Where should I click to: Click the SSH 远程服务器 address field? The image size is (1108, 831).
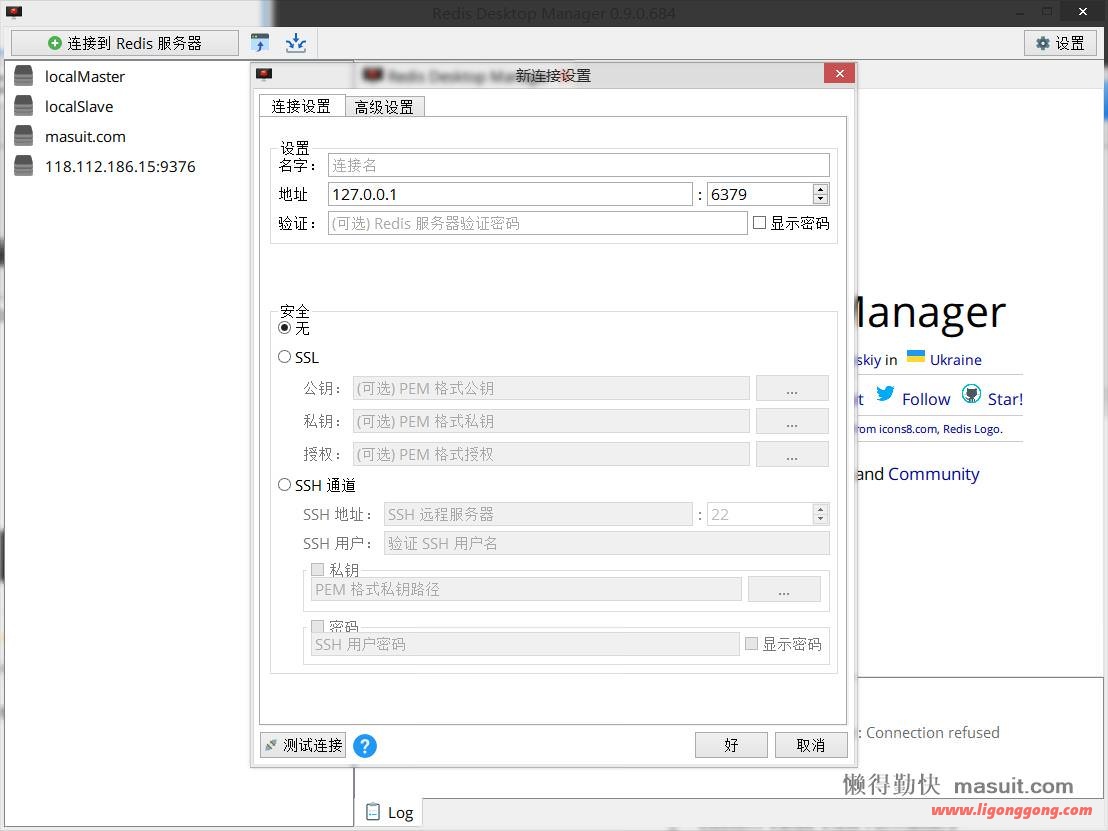click(538, 514)
